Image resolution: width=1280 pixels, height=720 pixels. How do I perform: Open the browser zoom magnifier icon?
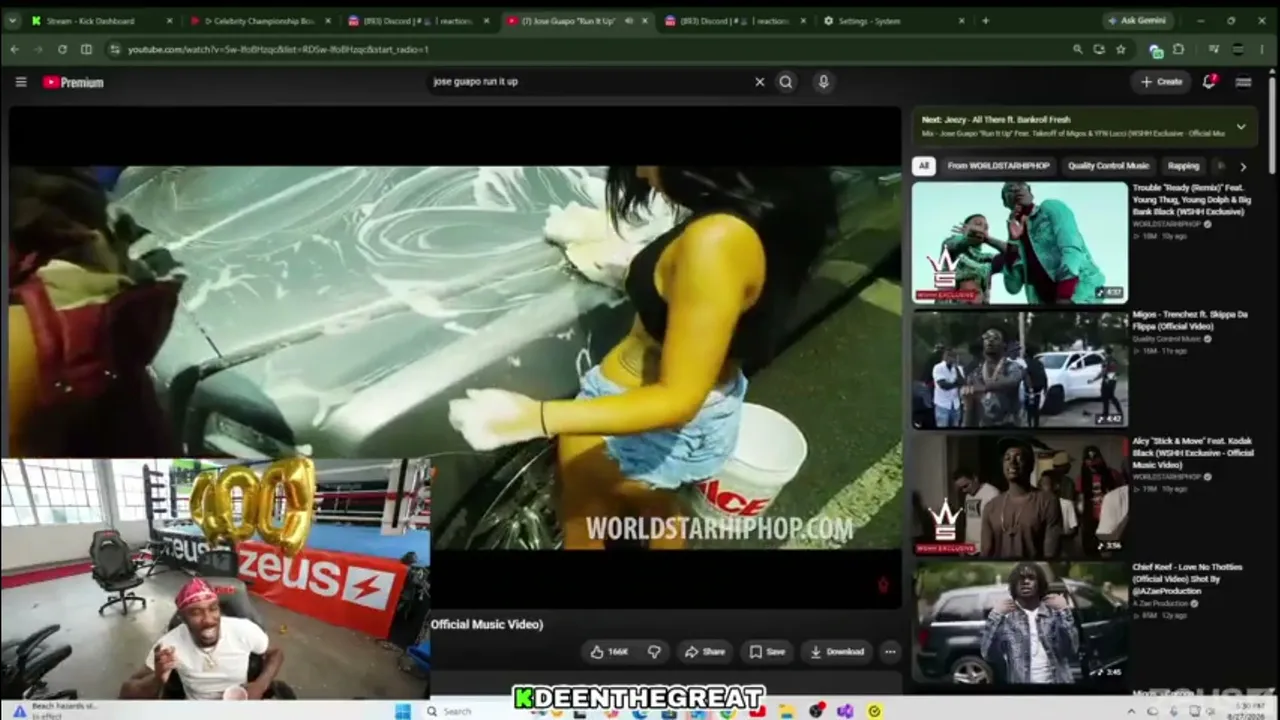1077,49
